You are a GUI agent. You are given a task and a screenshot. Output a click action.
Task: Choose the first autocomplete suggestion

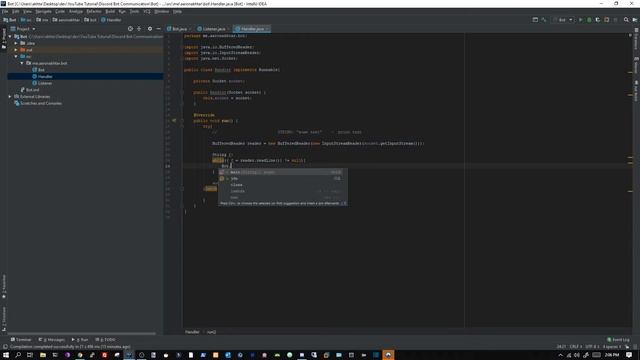[283, 172]
